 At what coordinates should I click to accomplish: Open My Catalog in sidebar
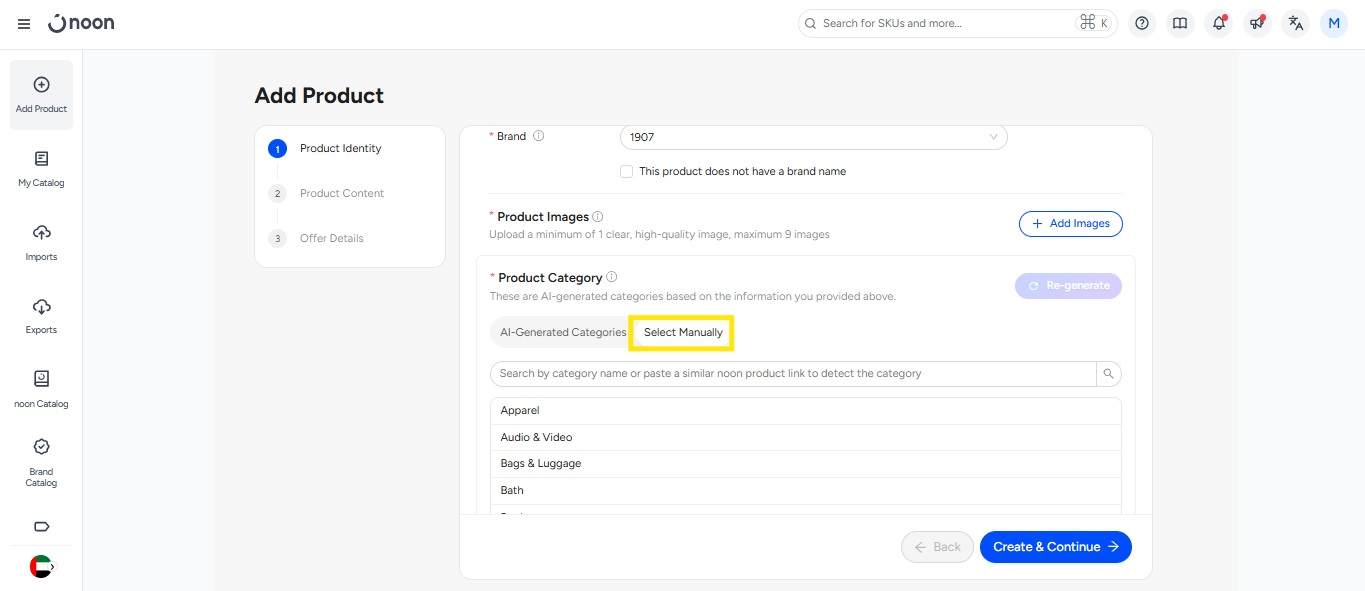point(41,168)
